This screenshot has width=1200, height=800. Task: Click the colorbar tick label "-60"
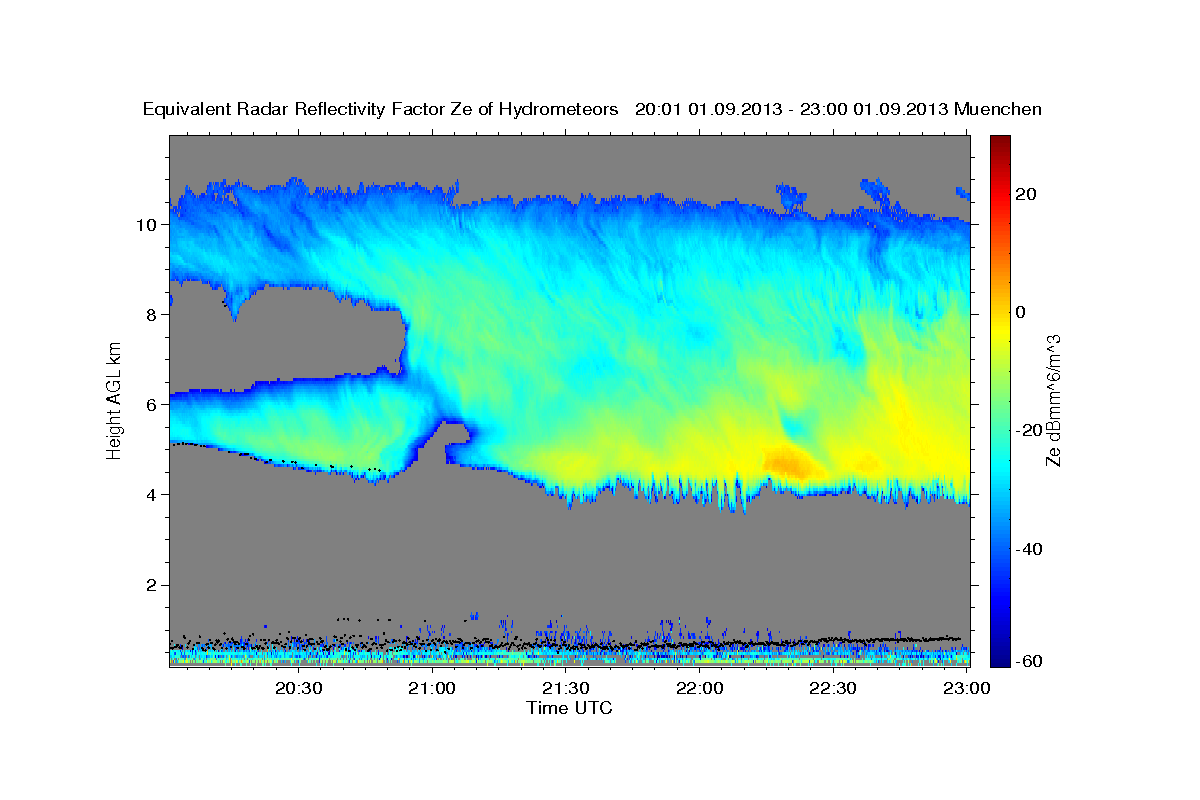1028,661
